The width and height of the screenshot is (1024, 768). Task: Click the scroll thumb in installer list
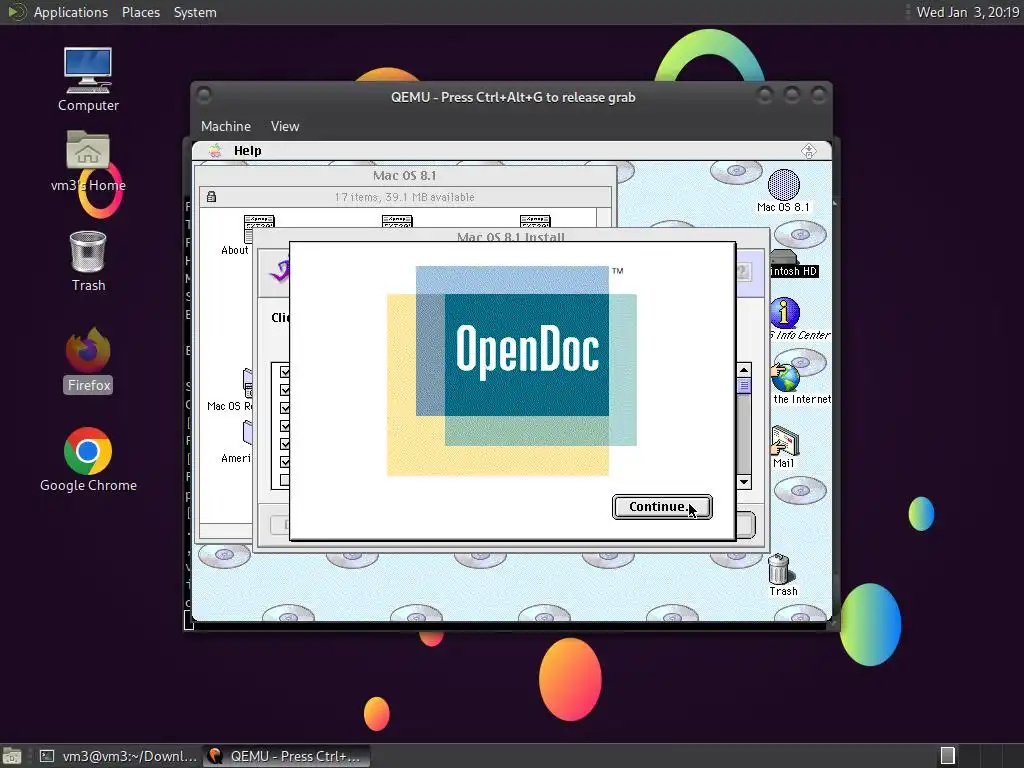[744, 385]
